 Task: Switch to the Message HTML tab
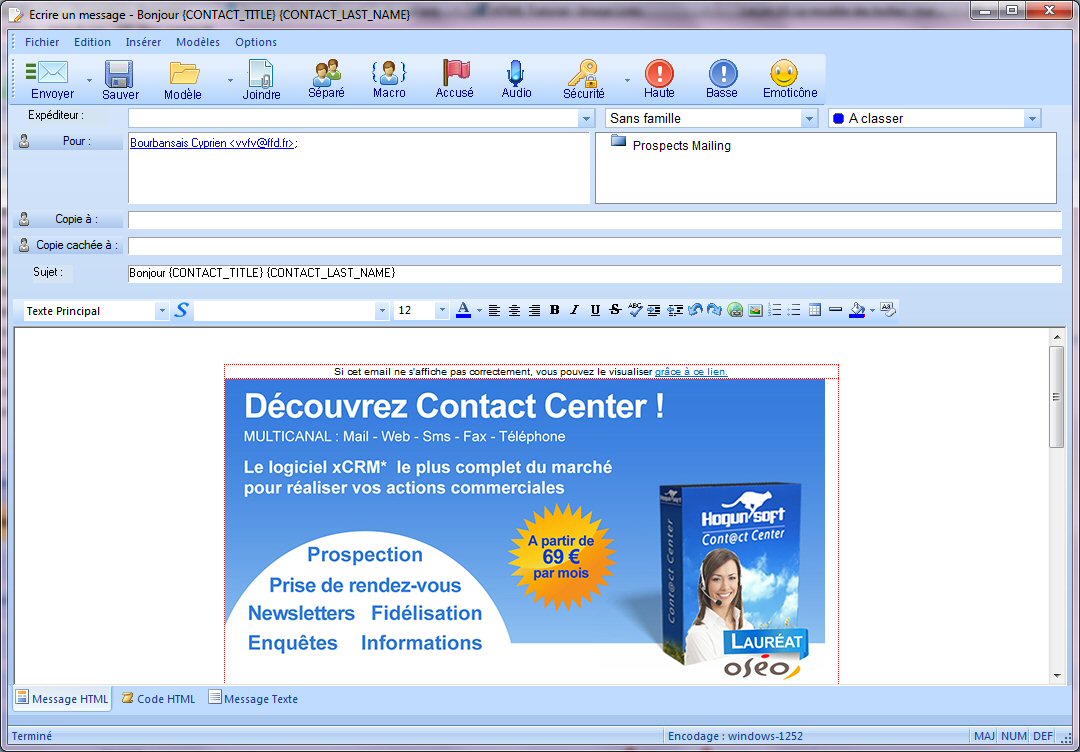point(62,699)
